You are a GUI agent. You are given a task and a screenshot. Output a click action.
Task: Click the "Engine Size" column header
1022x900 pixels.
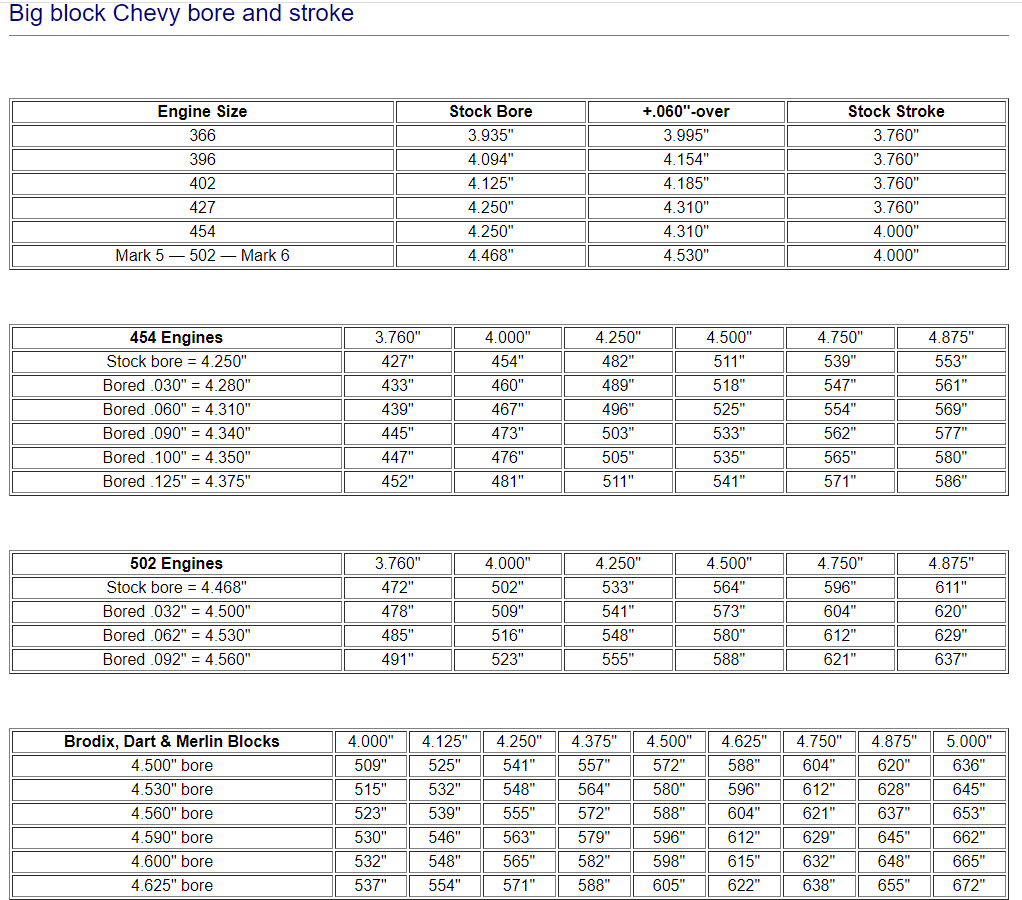(202, 112)
